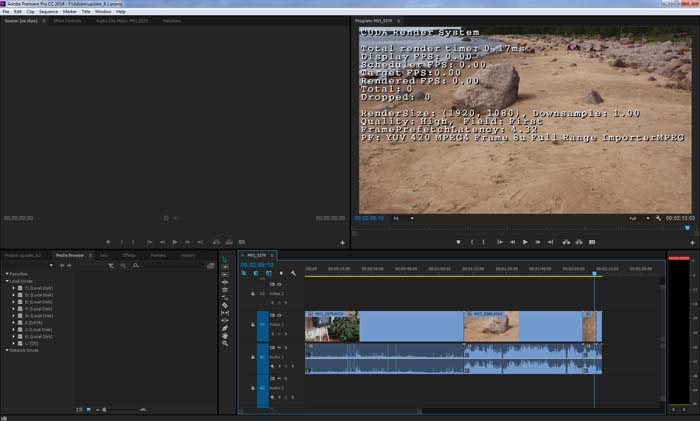The image size is (700, 421).
Task: Play the Program monitor sequence
Action: (x=525, y=242)
